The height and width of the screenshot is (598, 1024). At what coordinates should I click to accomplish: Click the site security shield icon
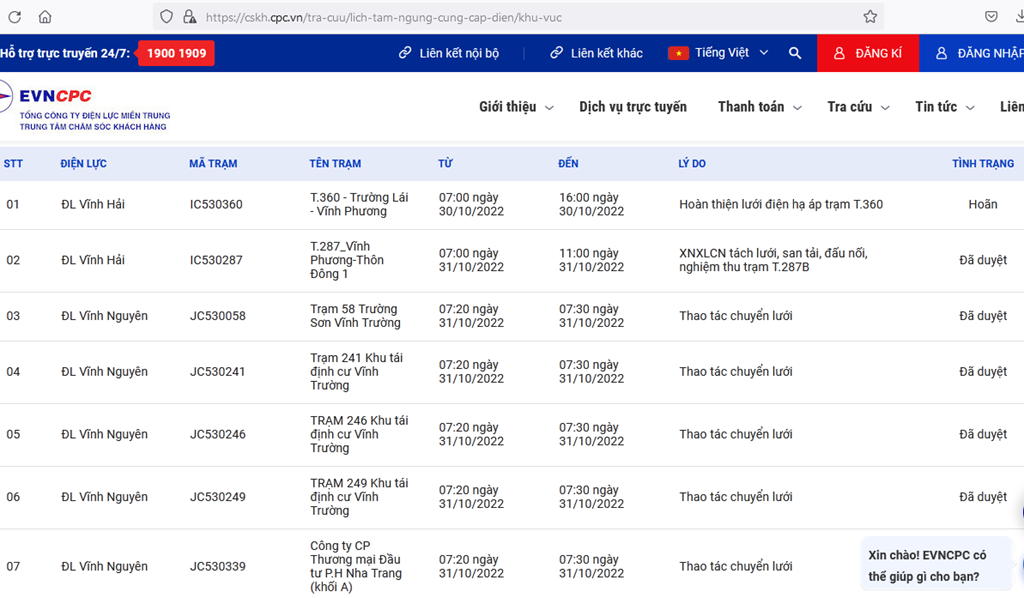166,17
